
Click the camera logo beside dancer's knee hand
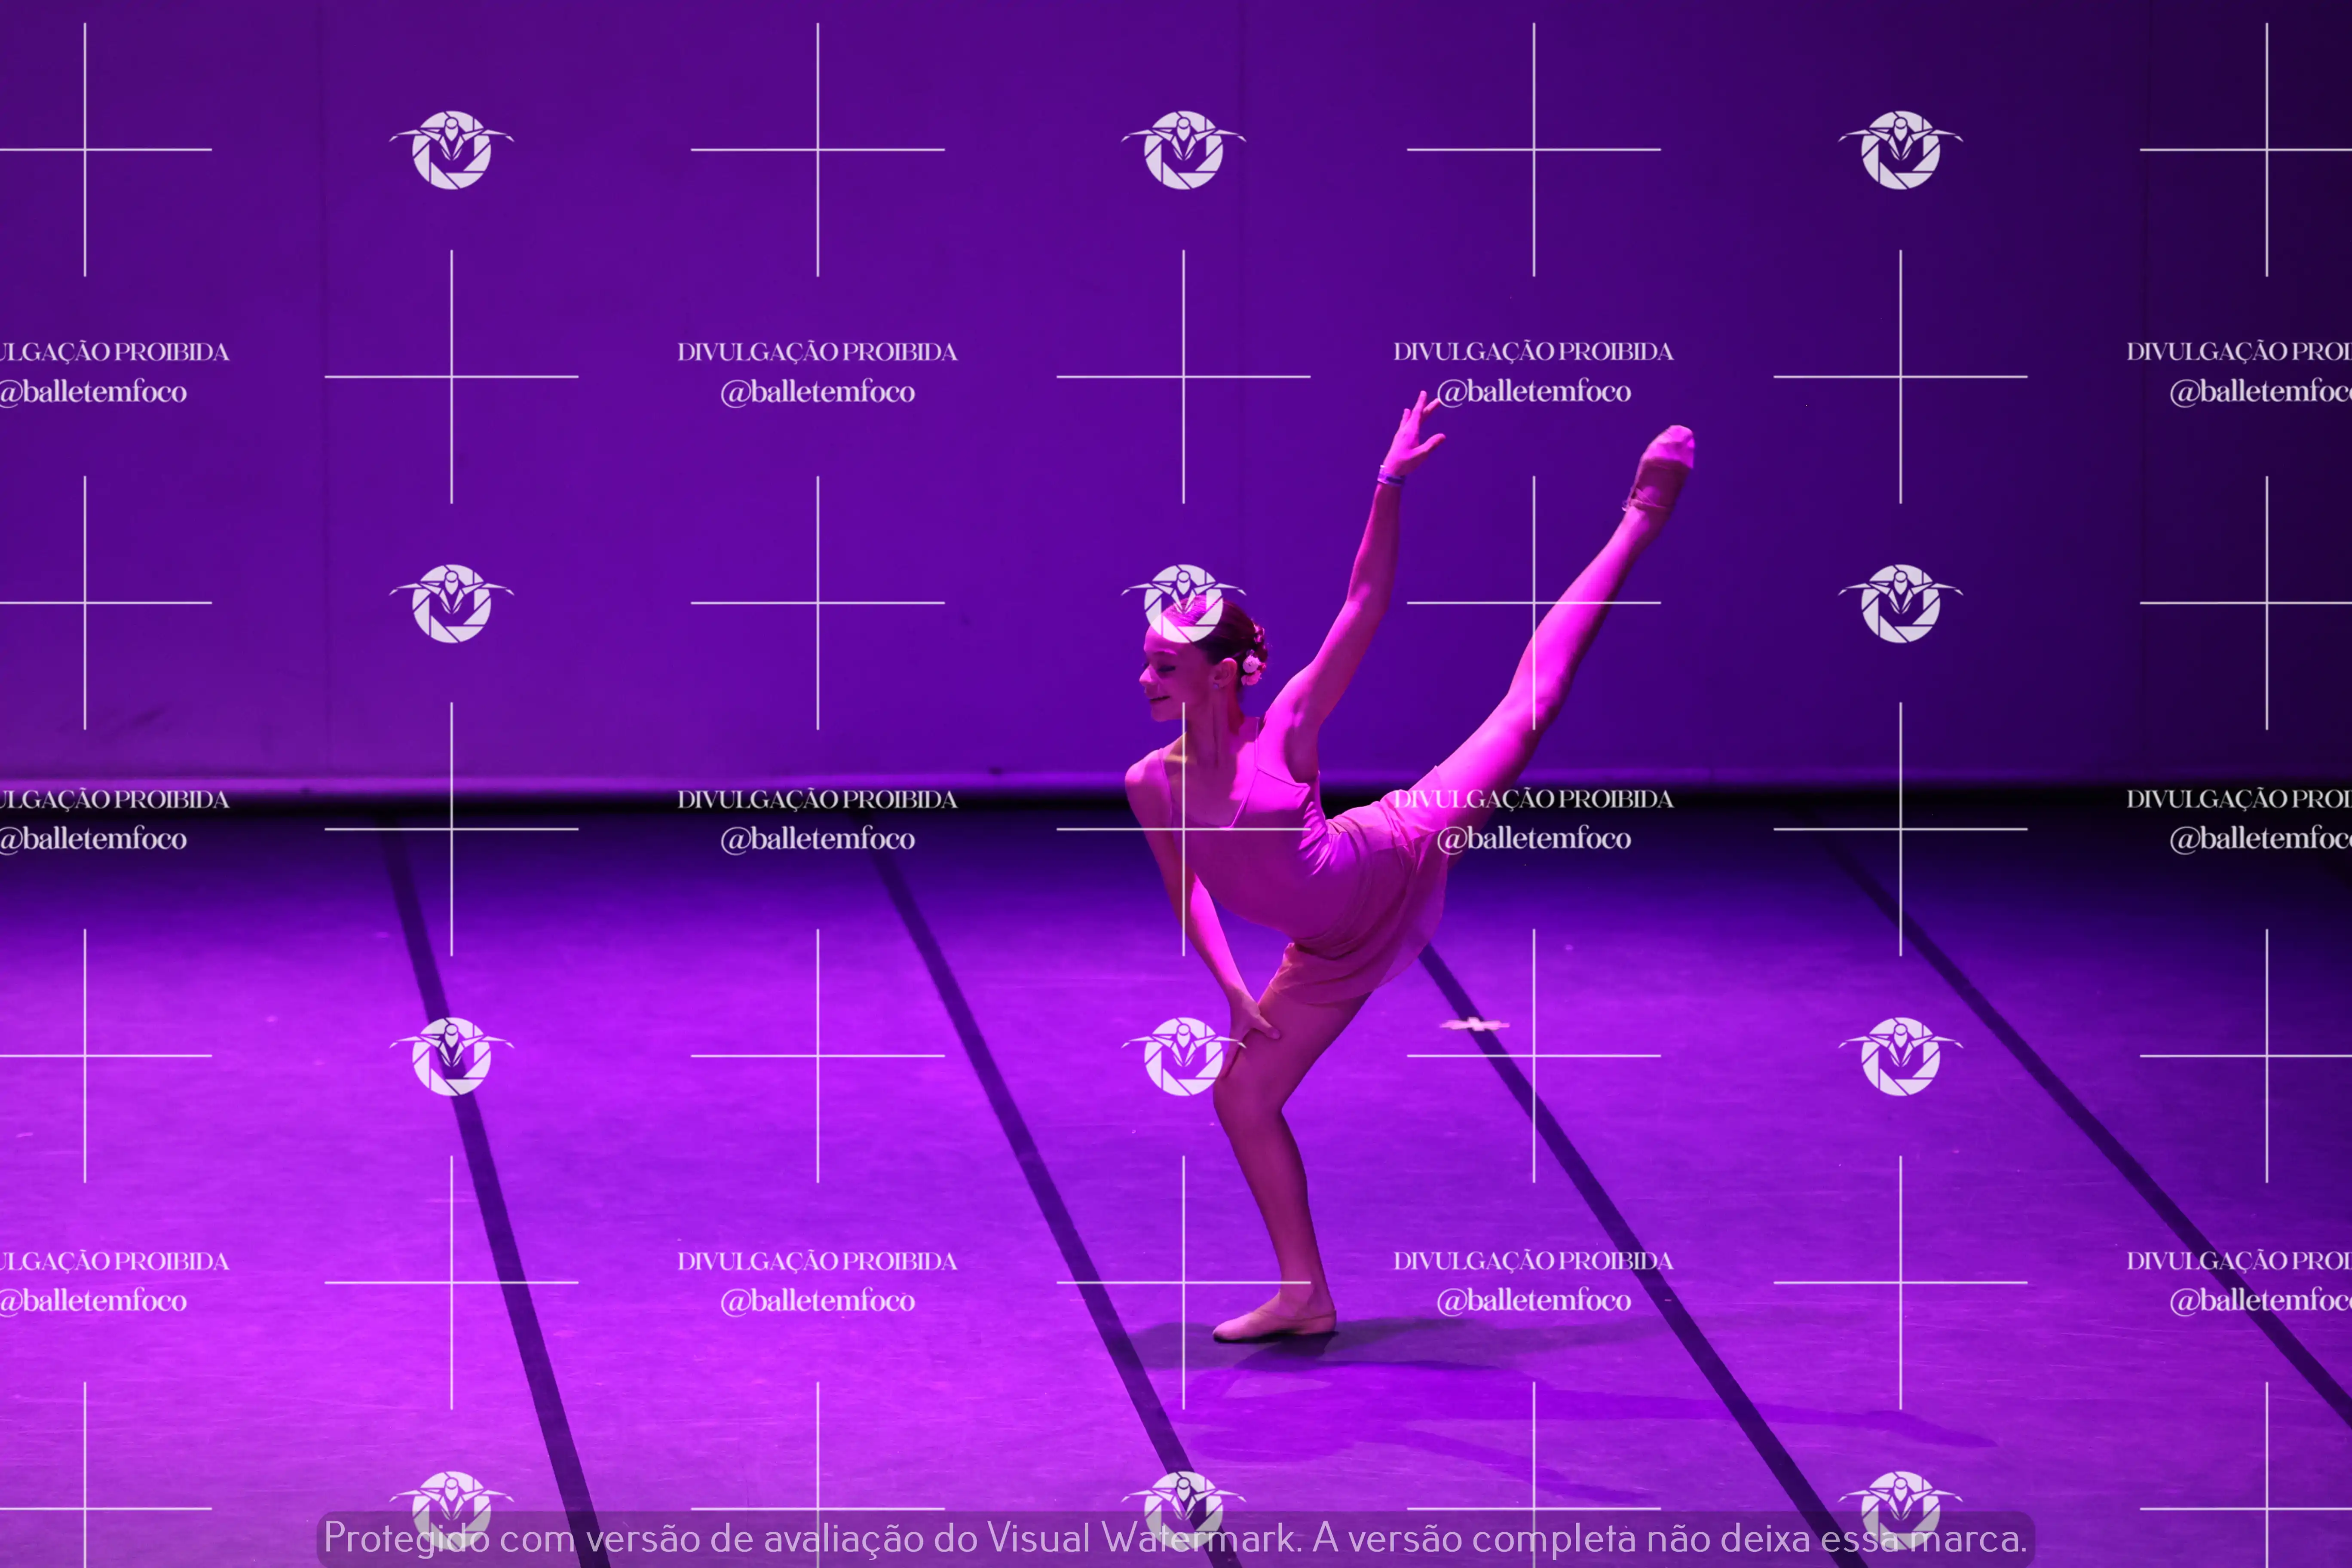(x=1183, y=1056)
